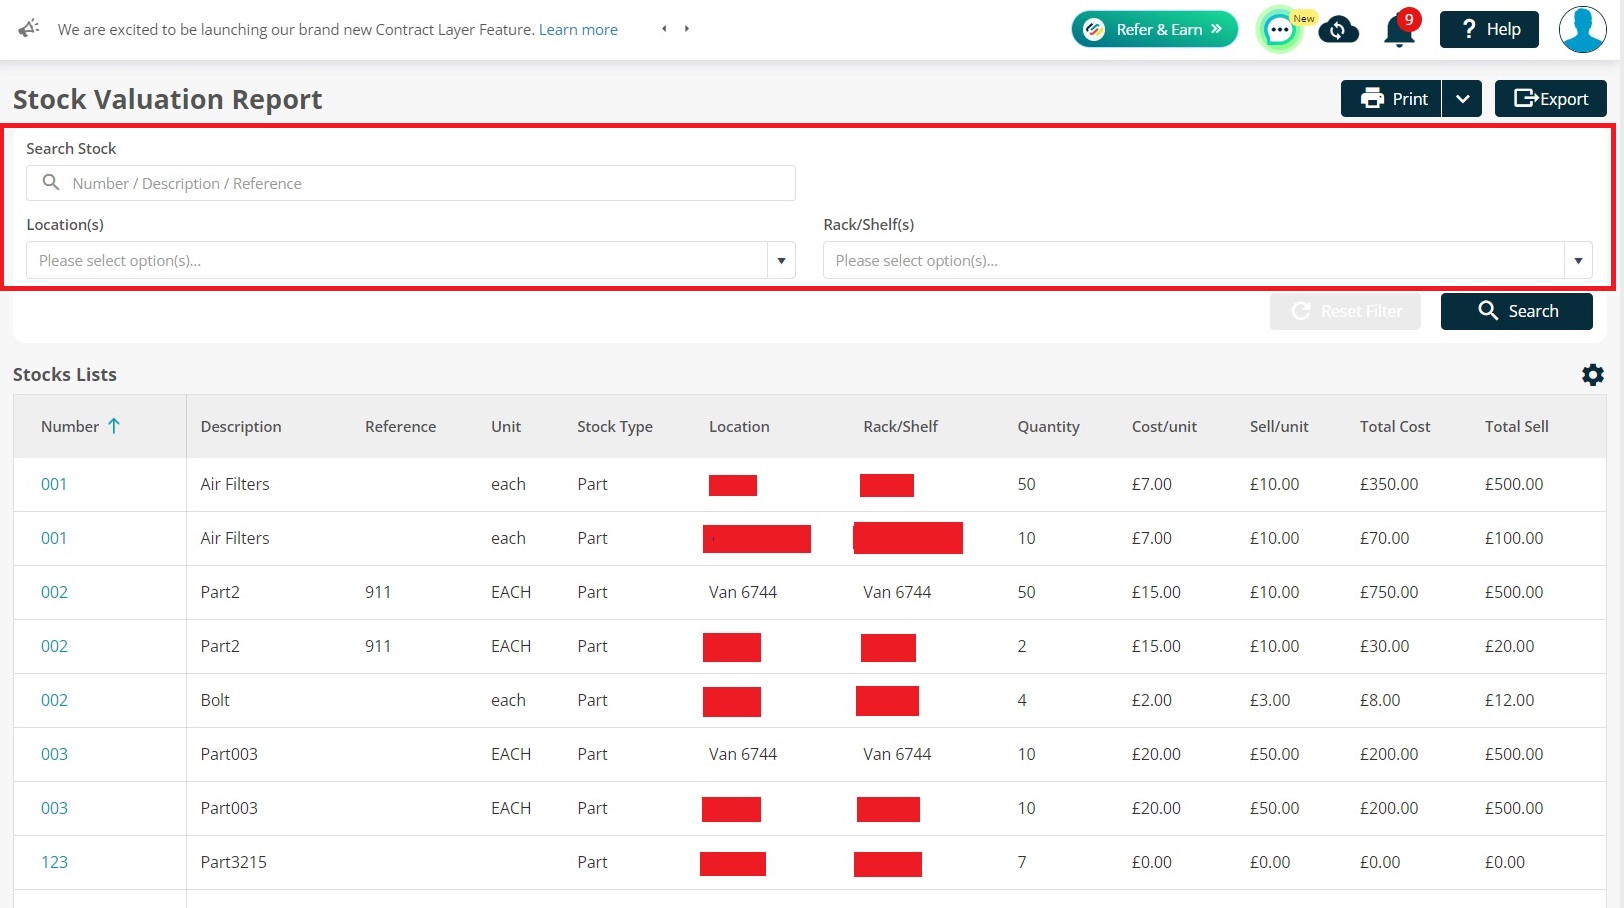Open stock 001 with quantity 50

(x=54, y=484)
